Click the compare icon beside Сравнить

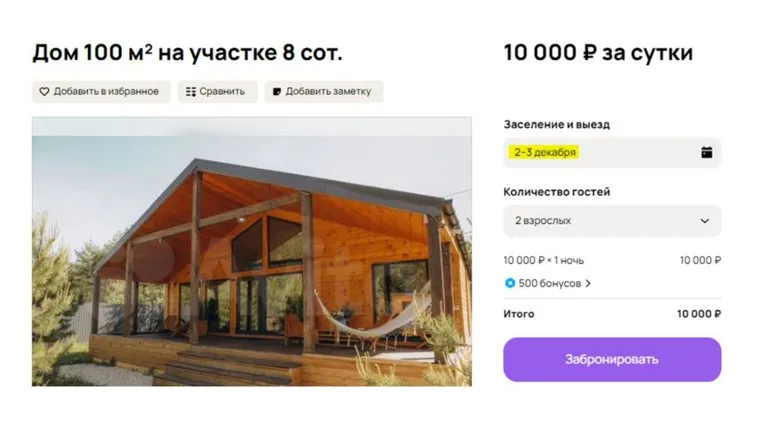[x=191, y=92]
